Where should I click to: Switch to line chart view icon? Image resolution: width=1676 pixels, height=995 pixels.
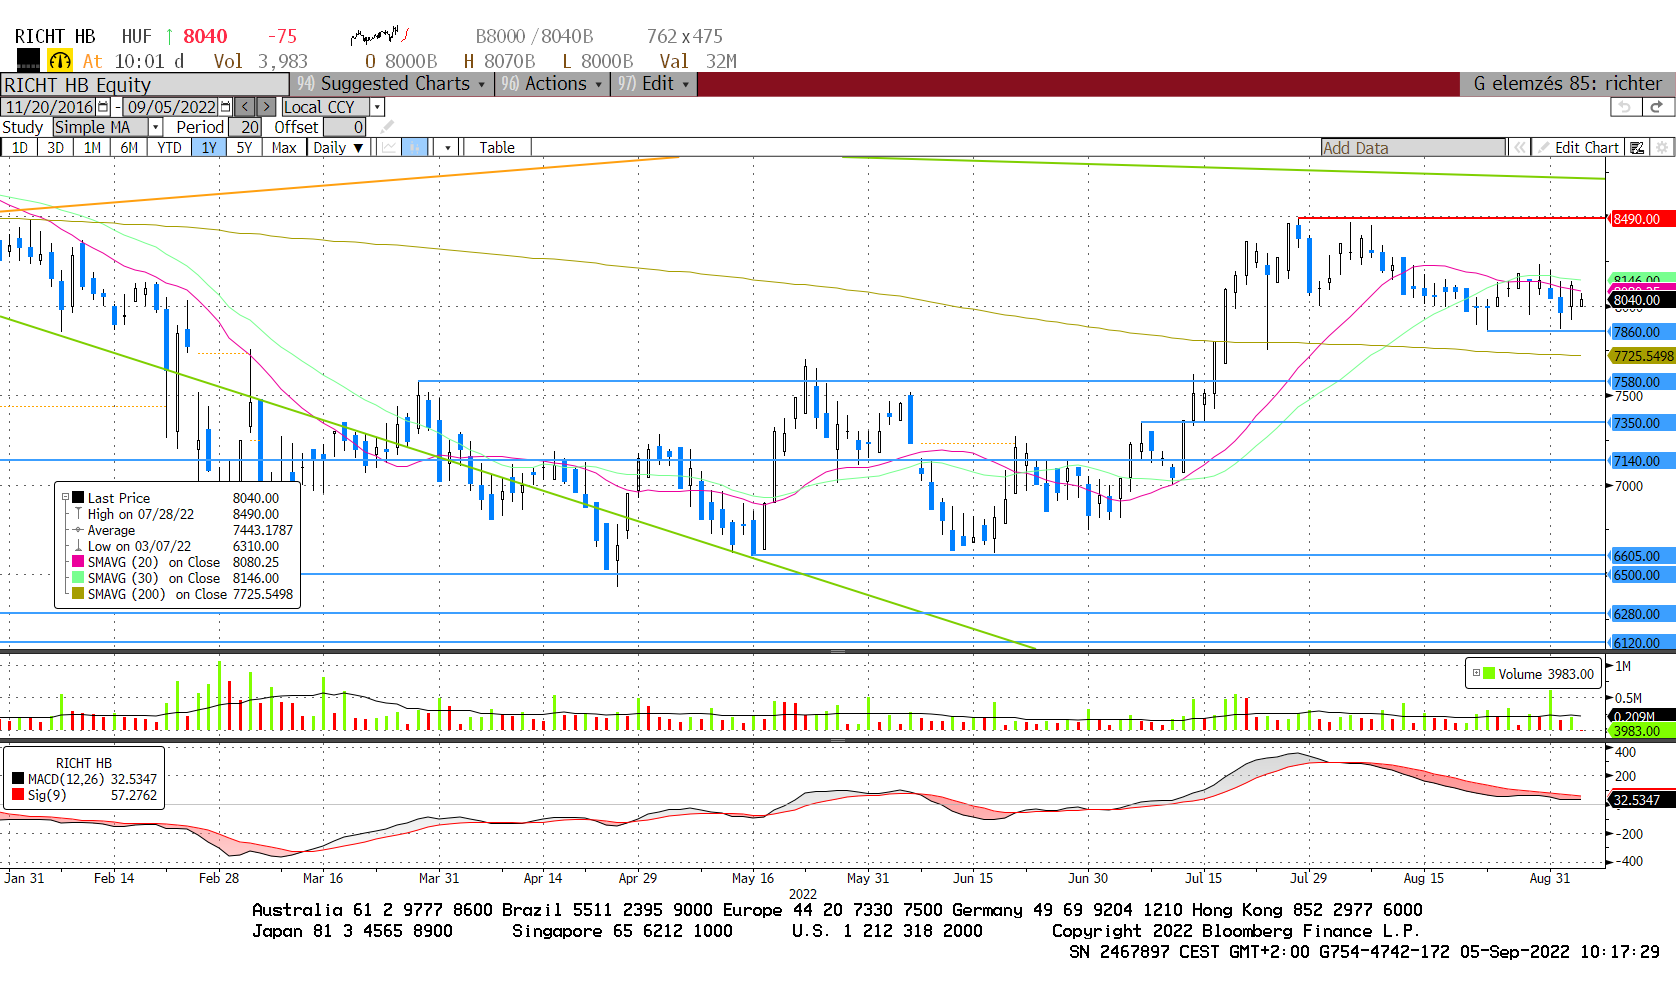[x=389, y=147]
